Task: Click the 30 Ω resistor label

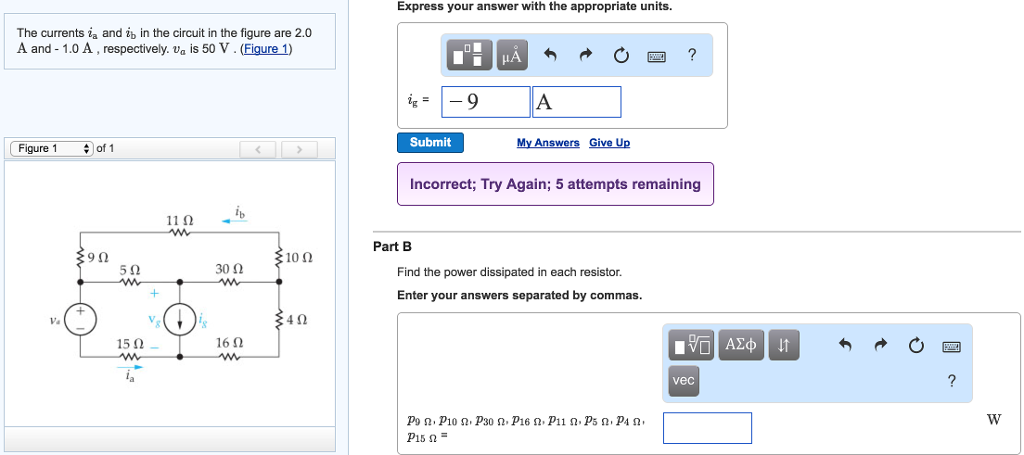Action: [x=229, y=268]
